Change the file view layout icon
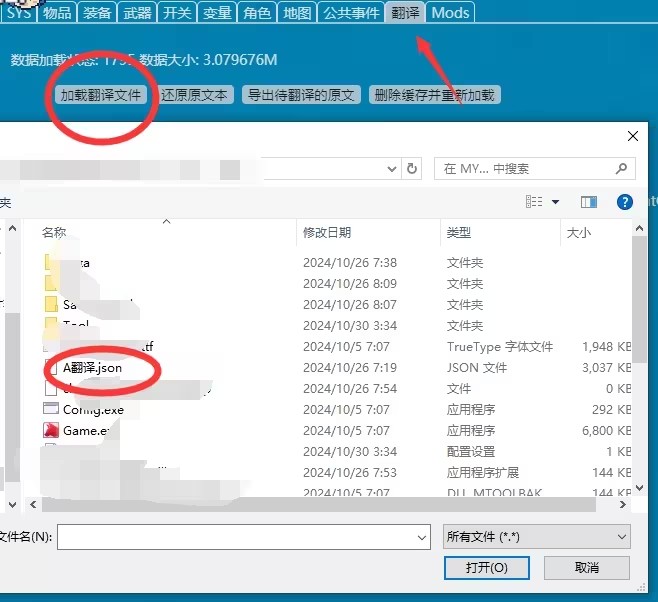The width and height of the screenshot is (658, 602). point(534,202)
